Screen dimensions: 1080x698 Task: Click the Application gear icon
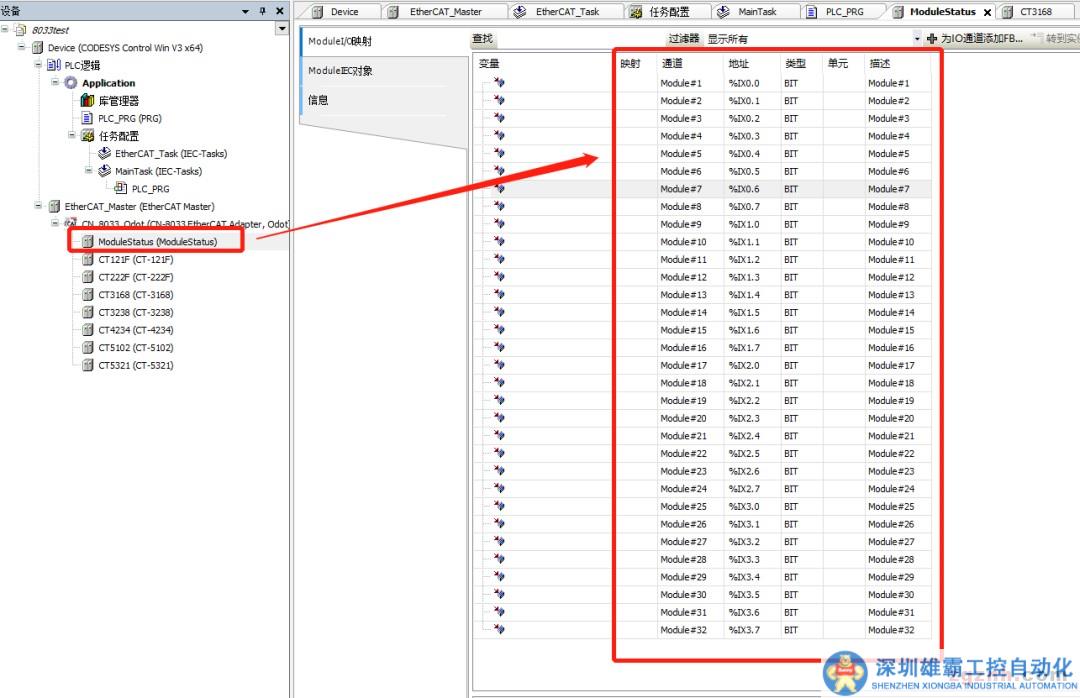pos(72,83)
